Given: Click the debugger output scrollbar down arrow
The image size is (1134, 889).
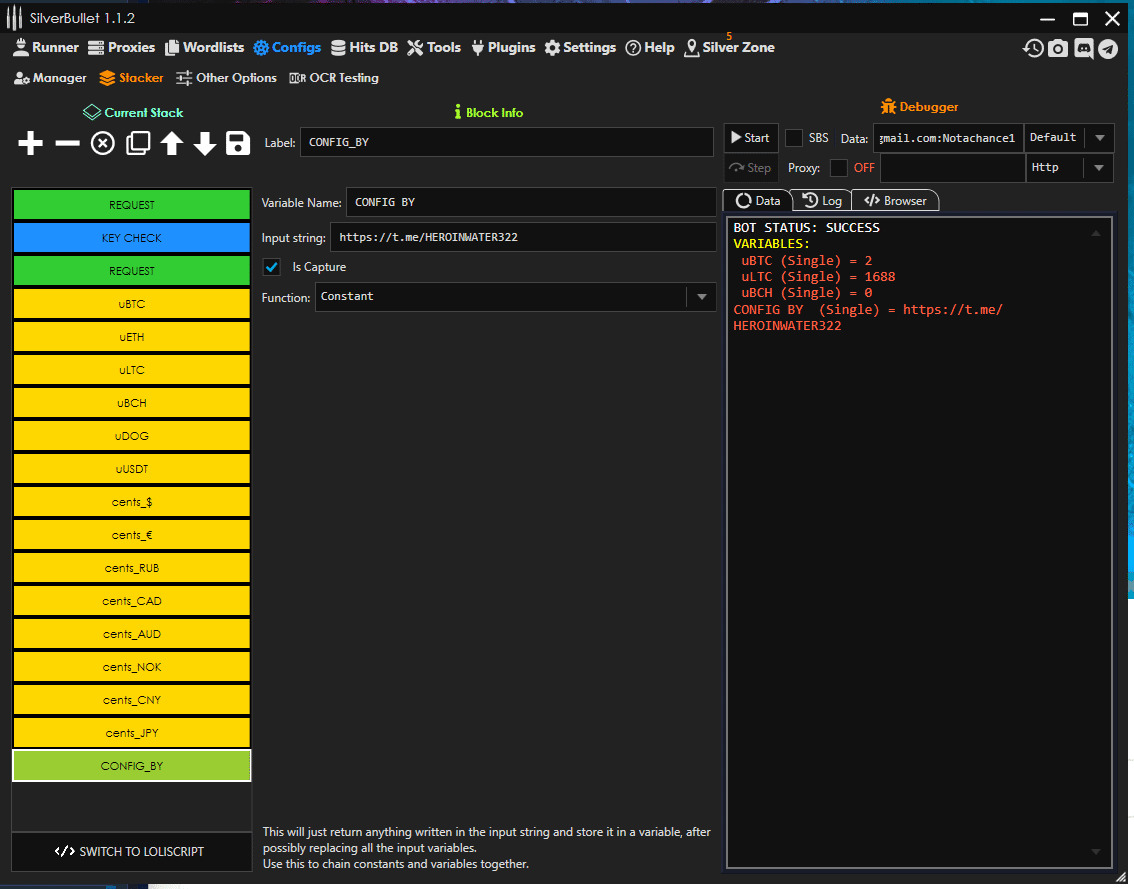Looking at the screenshot, I should coord(1096,851).
